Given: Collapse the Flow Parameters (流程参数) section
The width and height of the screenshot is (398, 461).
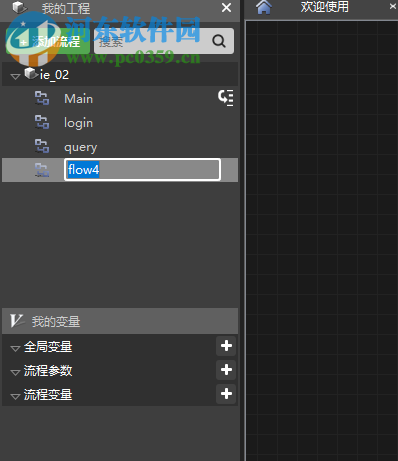Looking at the screenshot, I should 15,373.
